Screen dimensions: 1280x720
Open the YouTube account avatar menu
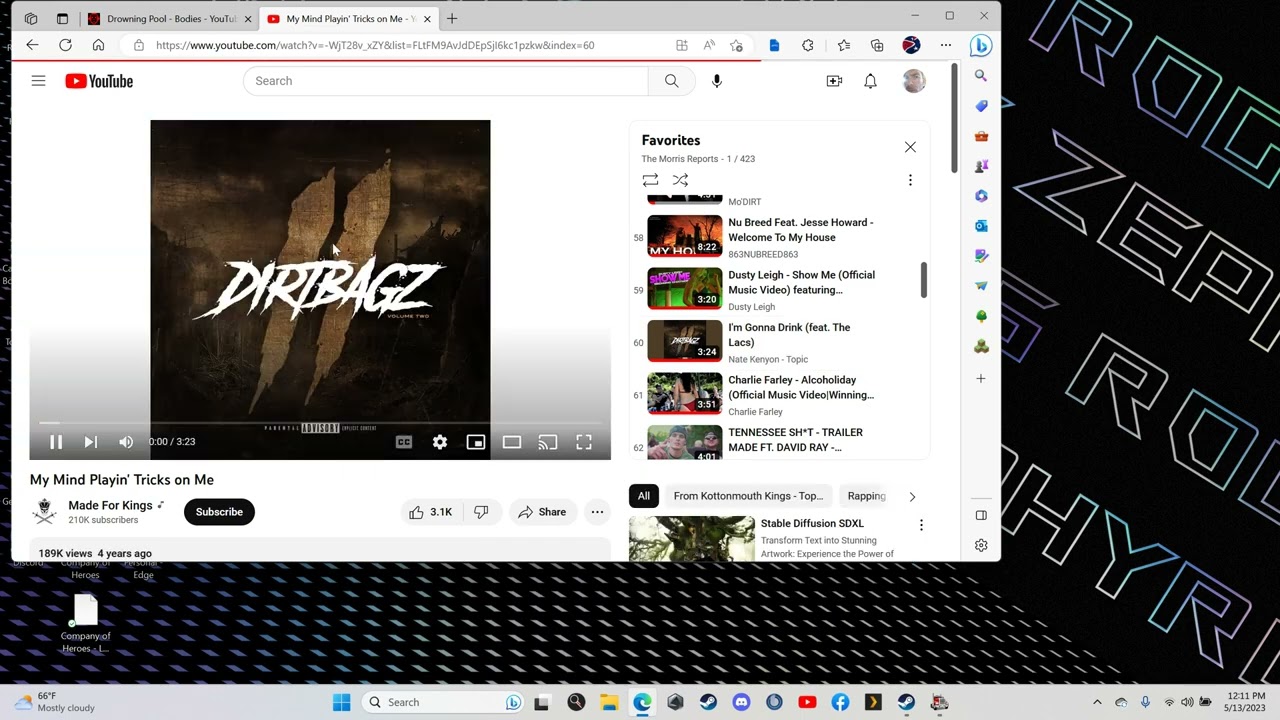[913, 81]
